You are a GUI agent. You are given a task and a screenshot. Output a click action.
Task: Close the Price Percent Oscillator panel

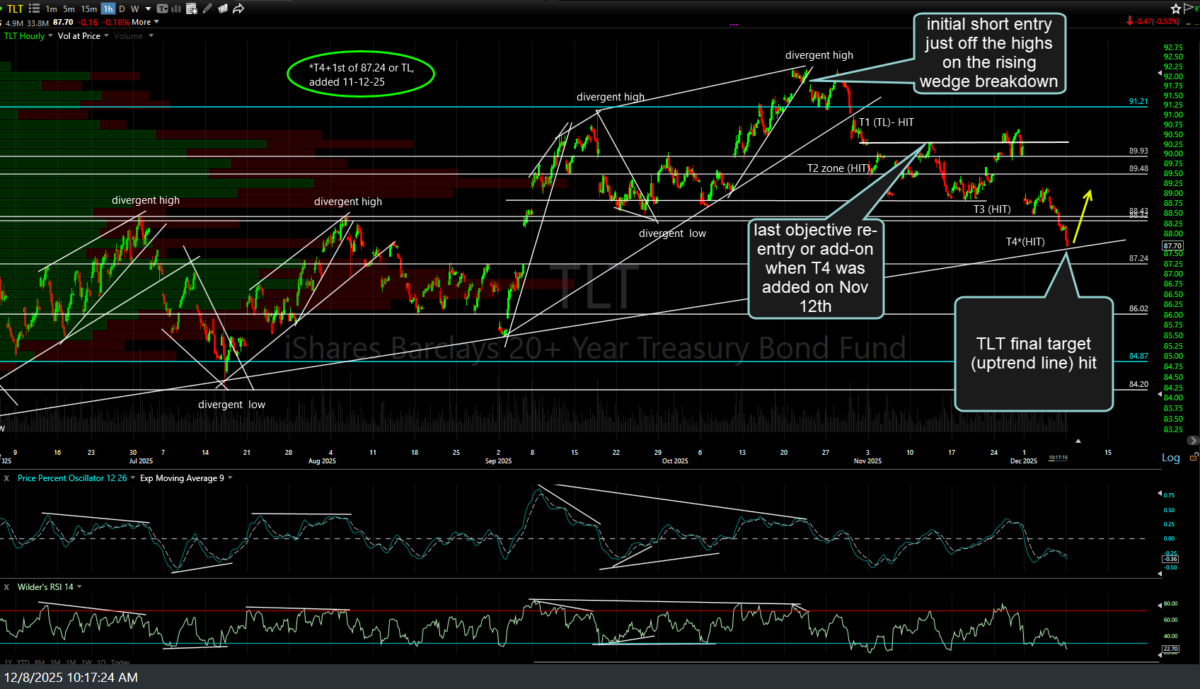point(6,478)
